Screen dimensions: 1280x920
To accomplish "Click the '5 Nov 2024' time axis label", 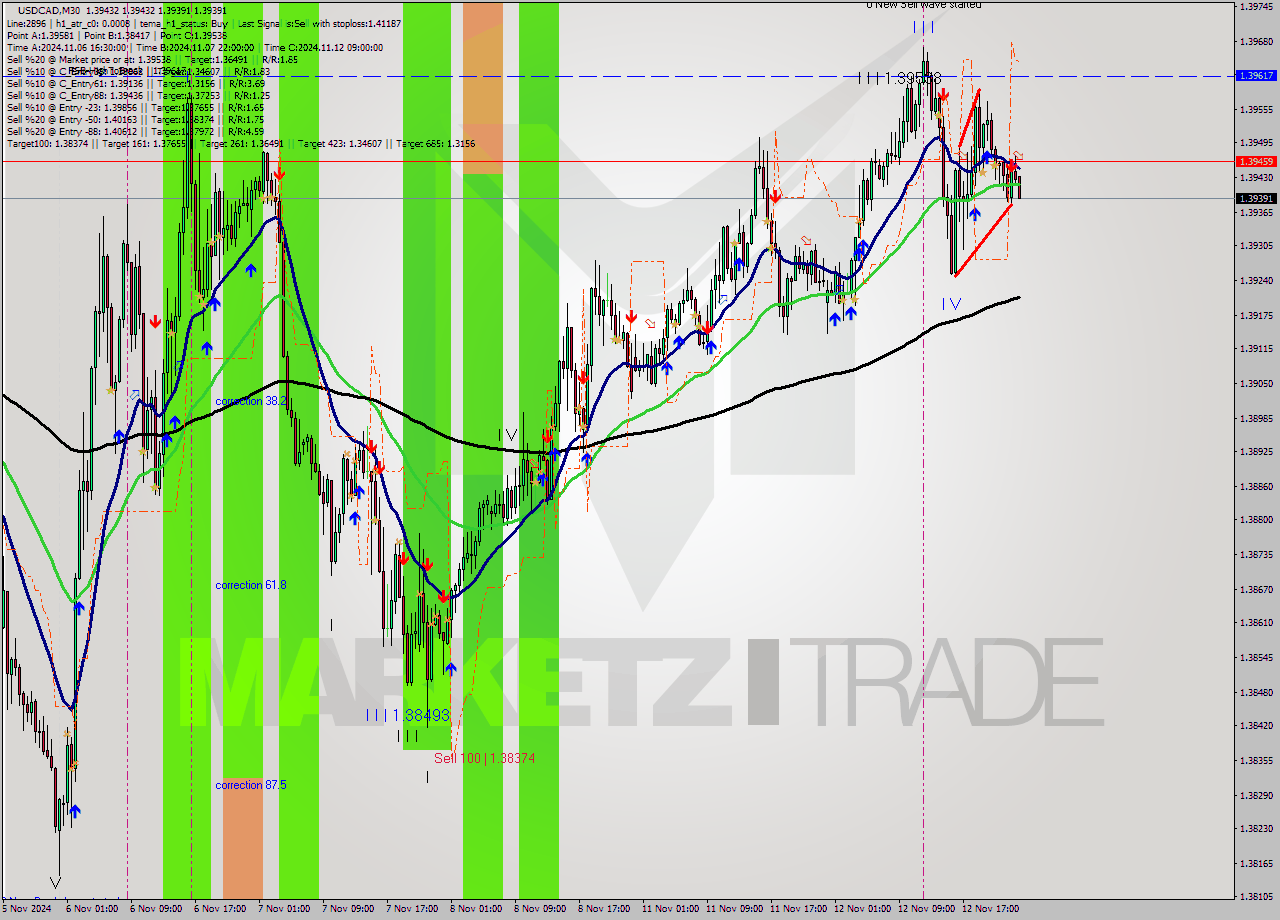I will [x=25, y=909].
